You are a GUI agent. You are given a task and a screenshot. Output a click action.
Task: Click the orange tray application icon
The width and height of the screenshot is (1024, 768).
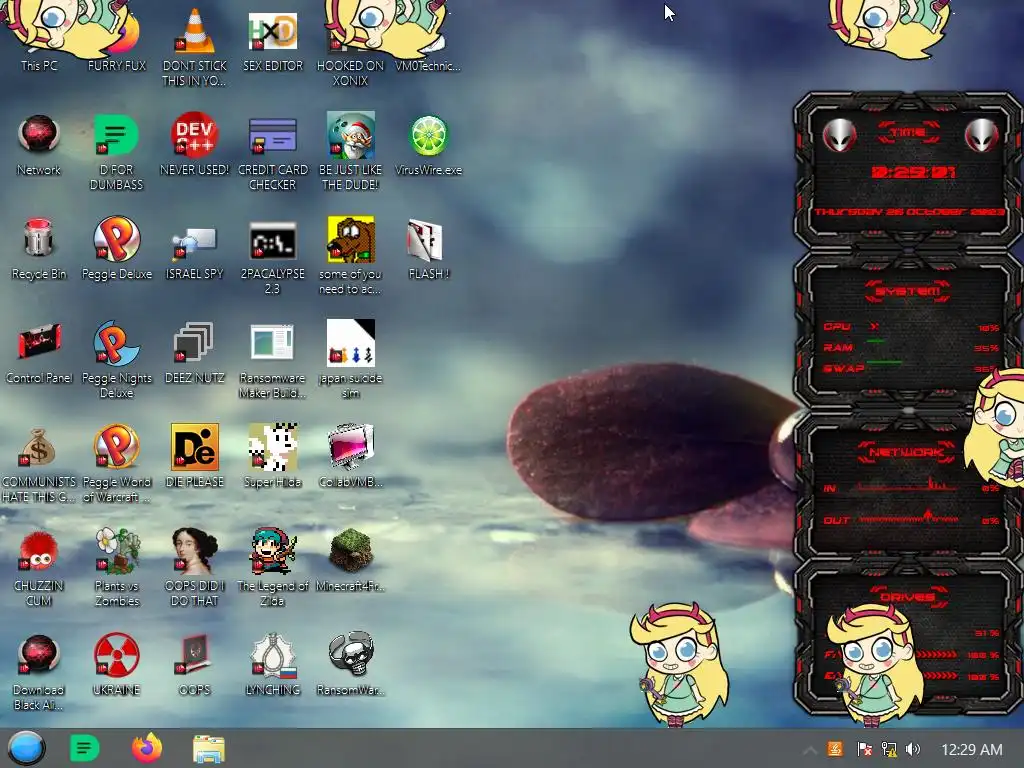(x=835, y=749)
